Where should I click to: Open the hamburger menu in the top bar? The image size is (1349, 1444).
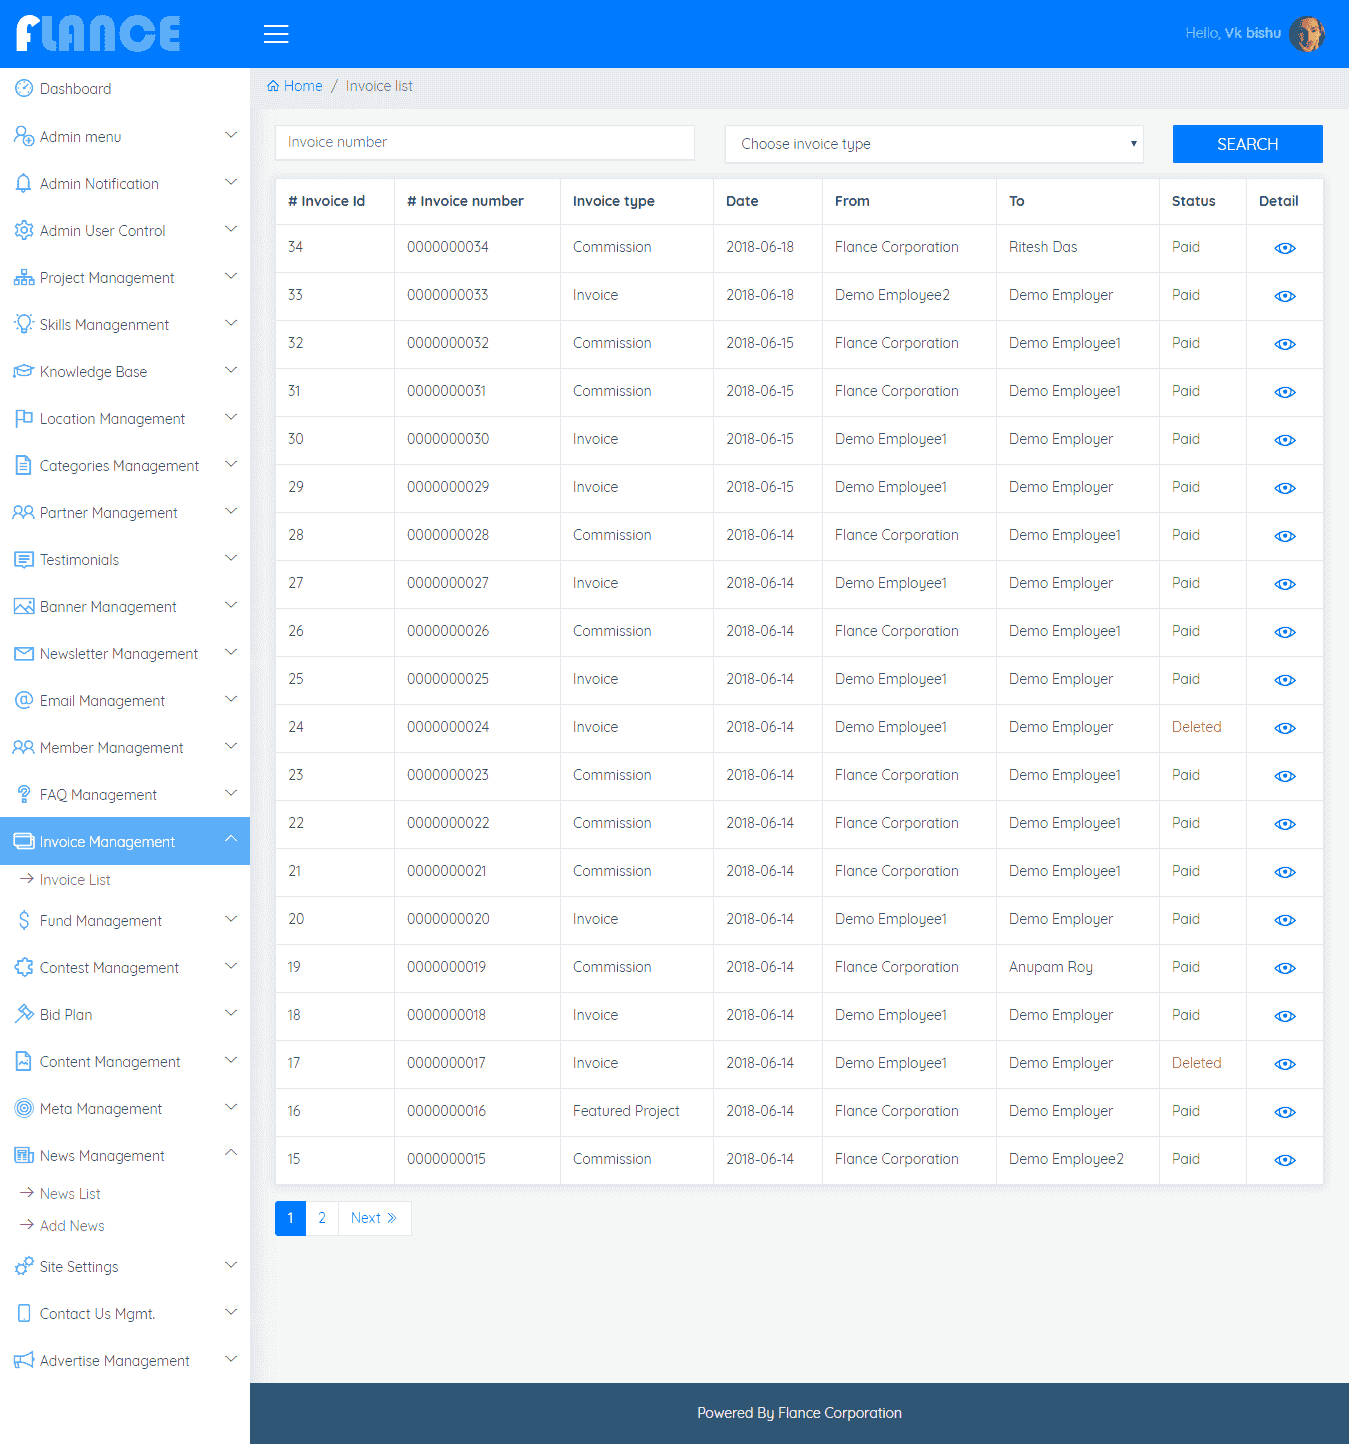coord(276,33)
